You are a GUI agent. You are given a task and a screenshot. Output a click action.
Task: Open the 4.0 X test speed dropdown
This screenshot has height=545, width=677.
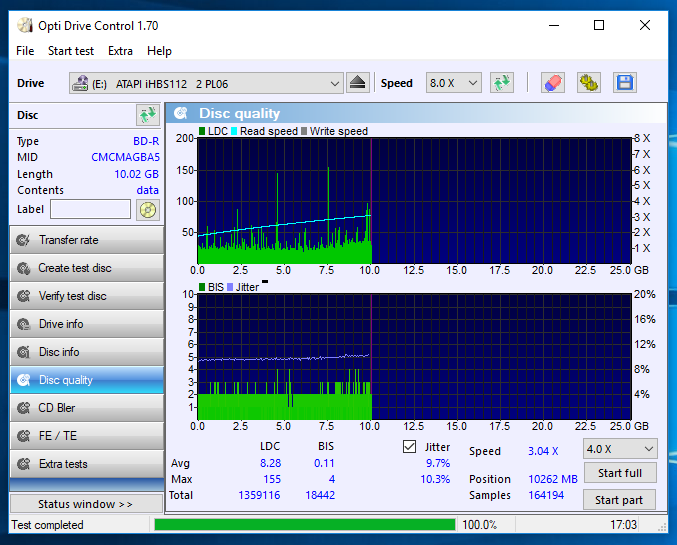click(x=620, y=449)
